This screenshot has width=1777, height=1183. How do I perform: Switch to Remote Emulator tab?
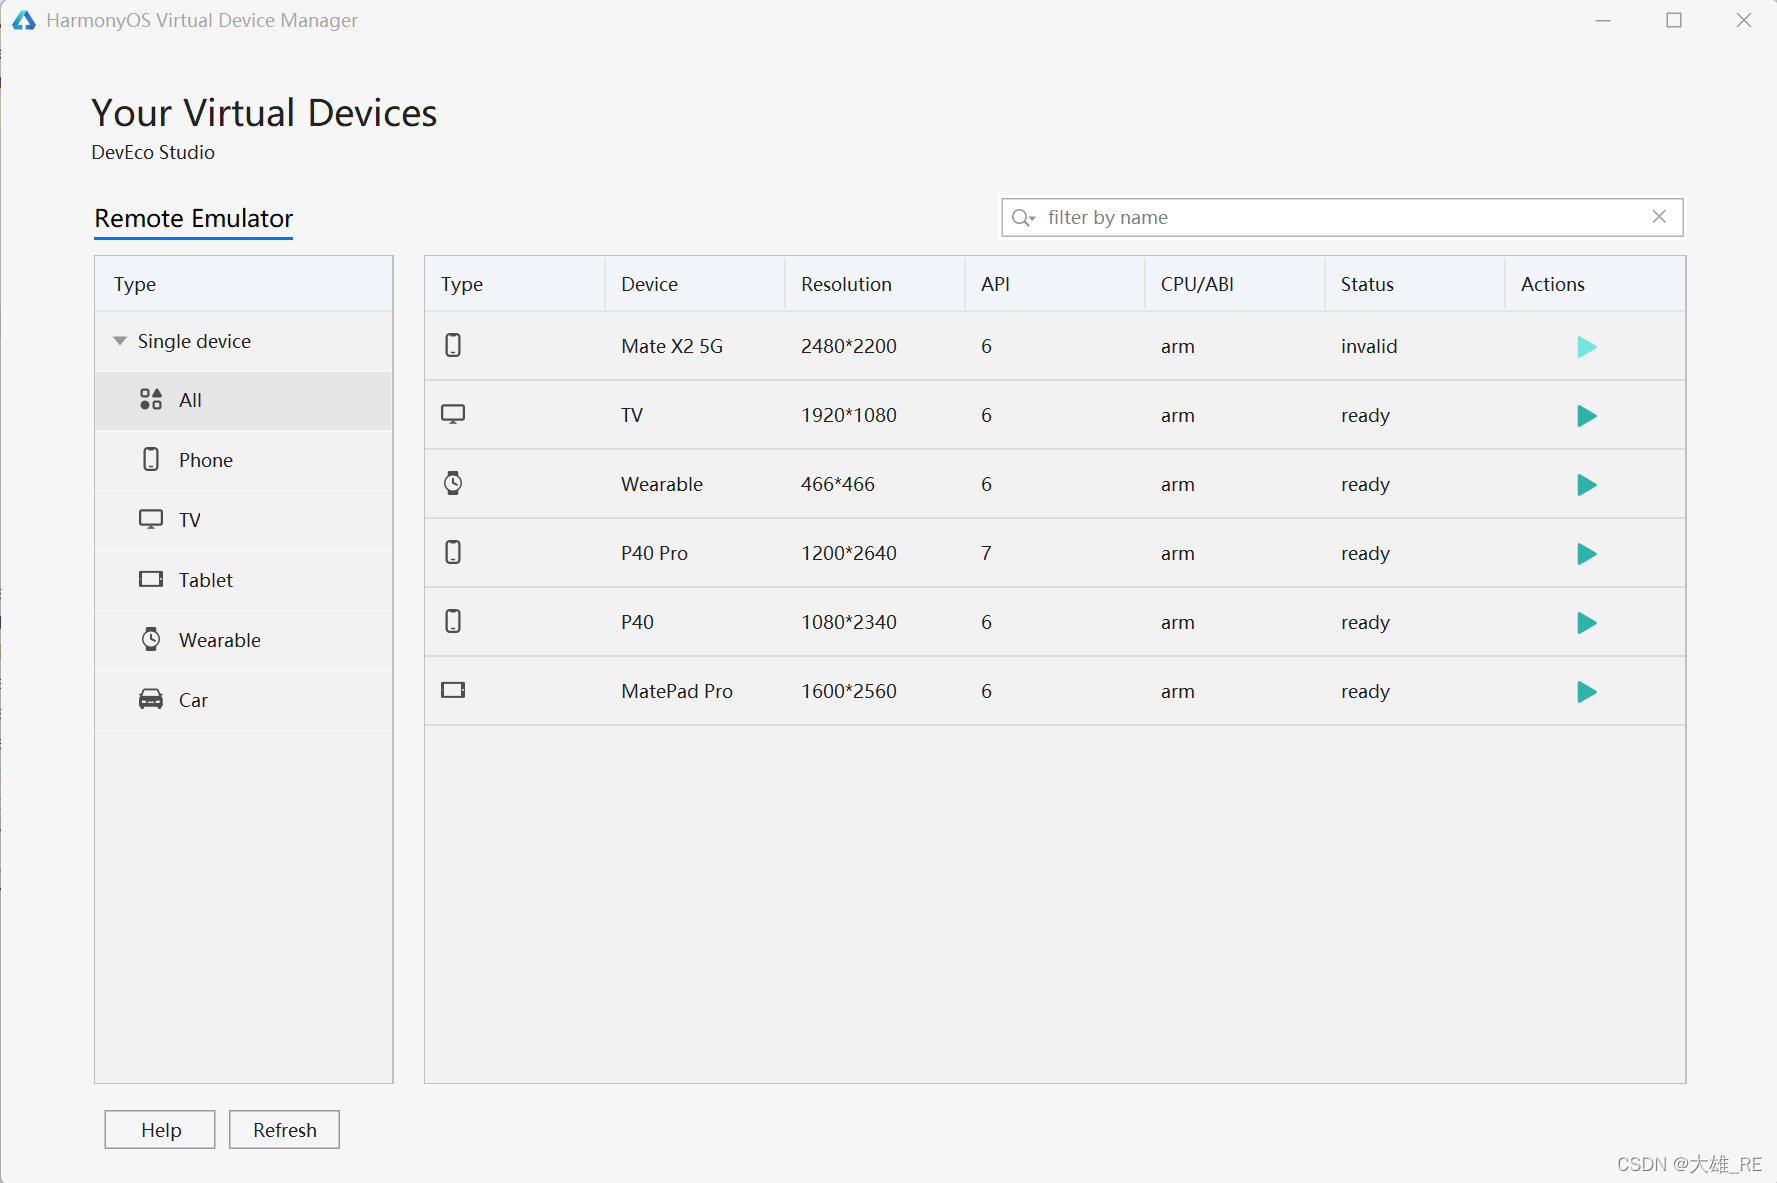(193, 219)
